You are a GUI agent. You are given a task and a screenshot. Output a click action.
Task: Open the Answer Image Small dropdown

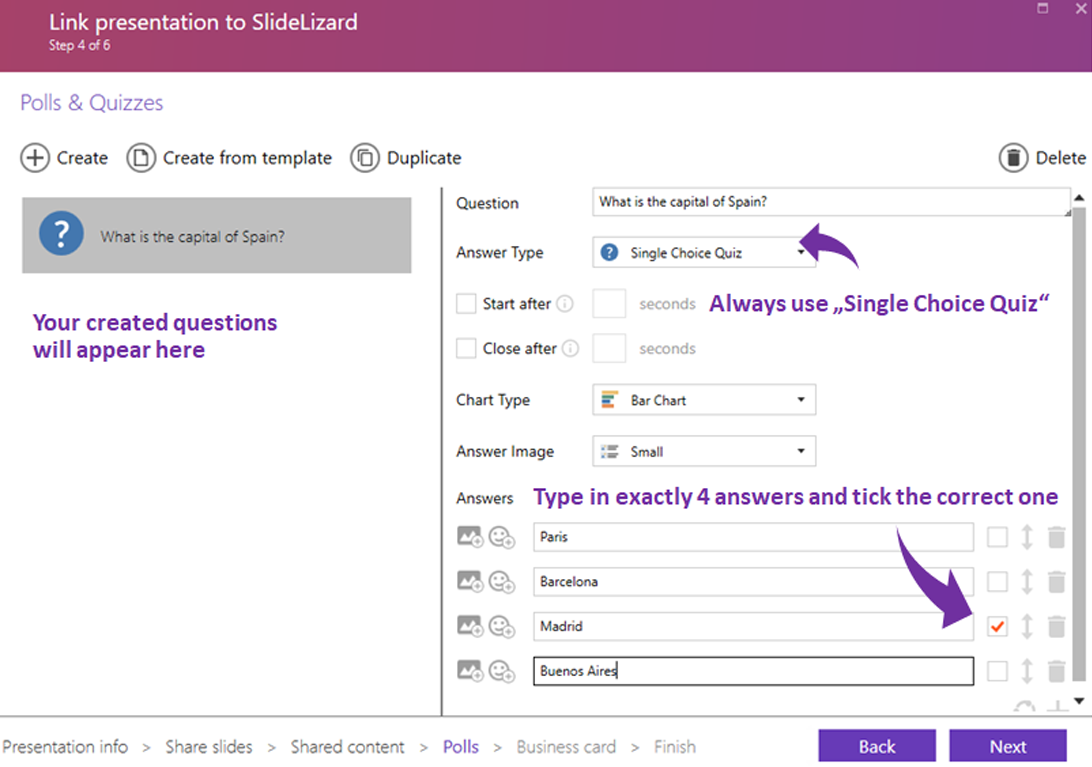pos(704,451)
